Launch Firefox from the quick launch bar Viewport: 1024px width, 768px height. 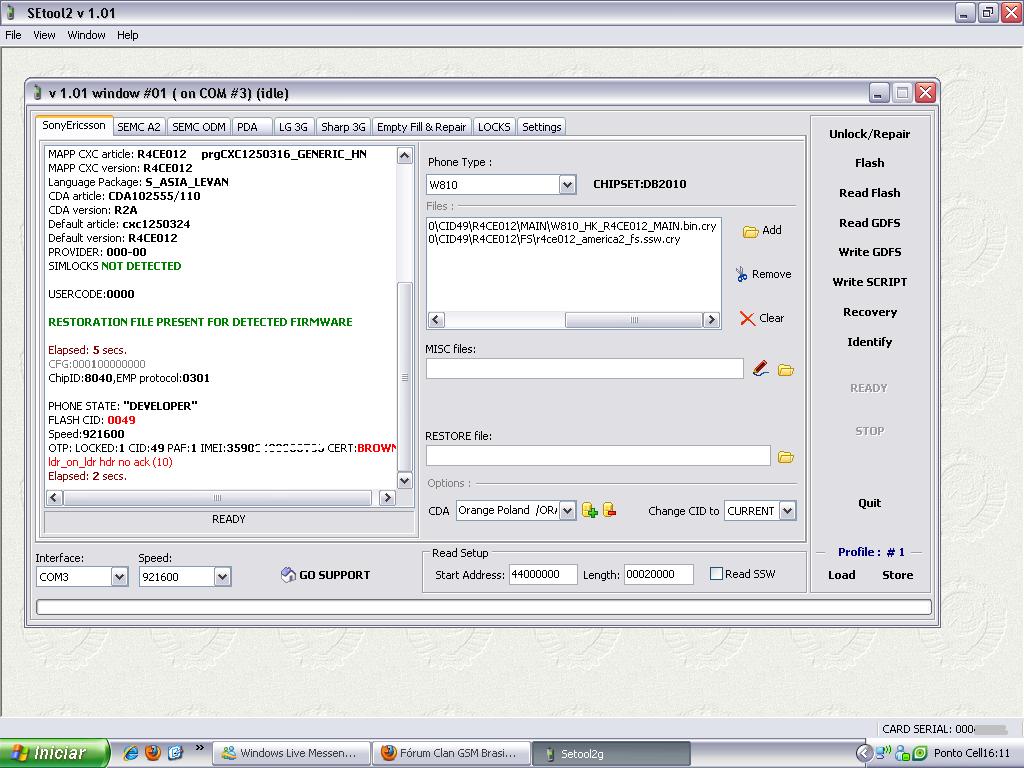153,752
